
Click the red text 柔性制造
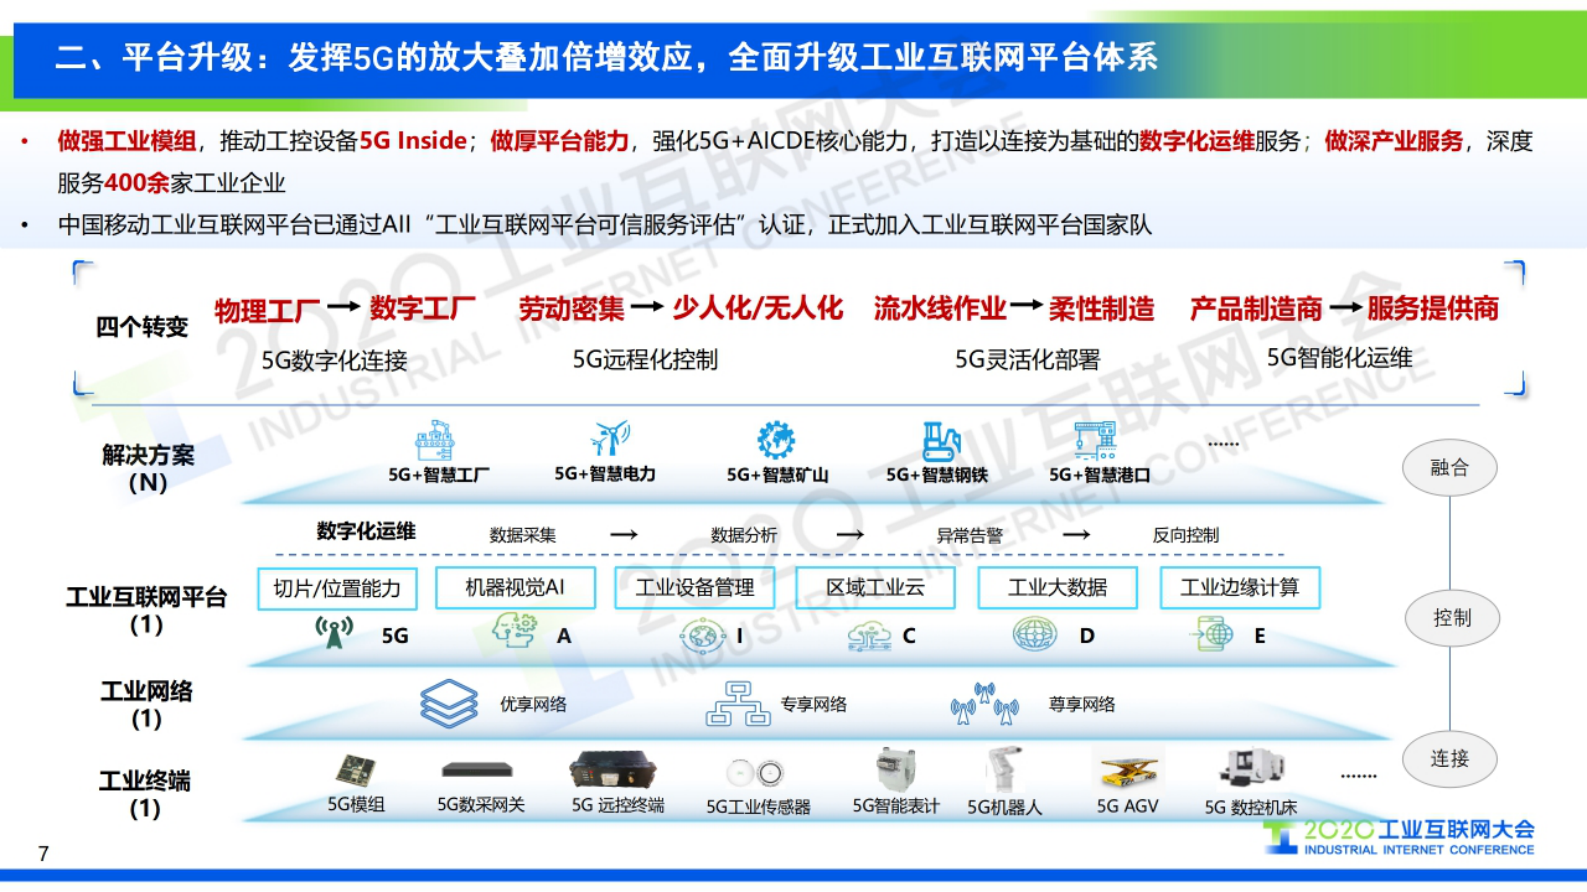coord(1101,308)
